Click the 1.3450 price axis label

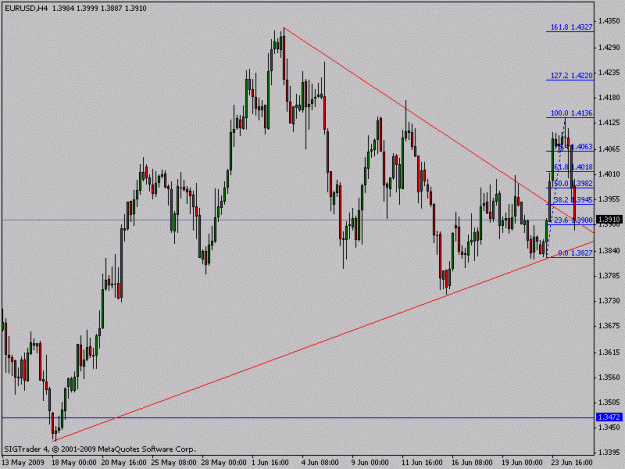click(x=609, y=428)
